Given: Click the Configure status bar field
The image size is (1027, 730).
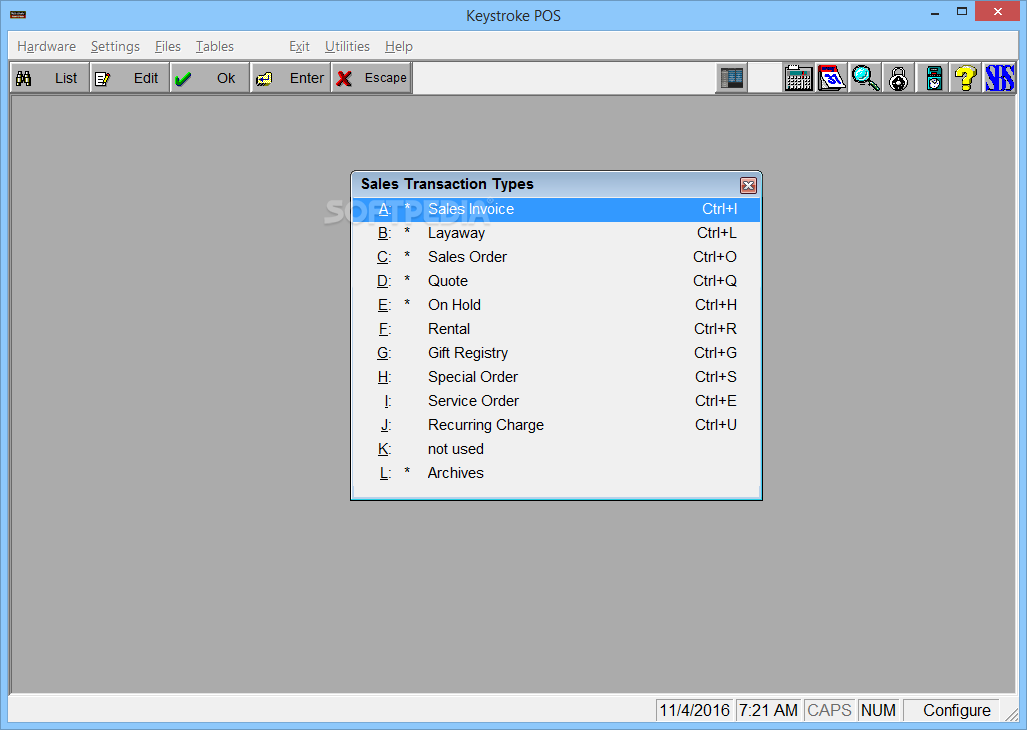Looking at the screenshot, I should 952,710.
